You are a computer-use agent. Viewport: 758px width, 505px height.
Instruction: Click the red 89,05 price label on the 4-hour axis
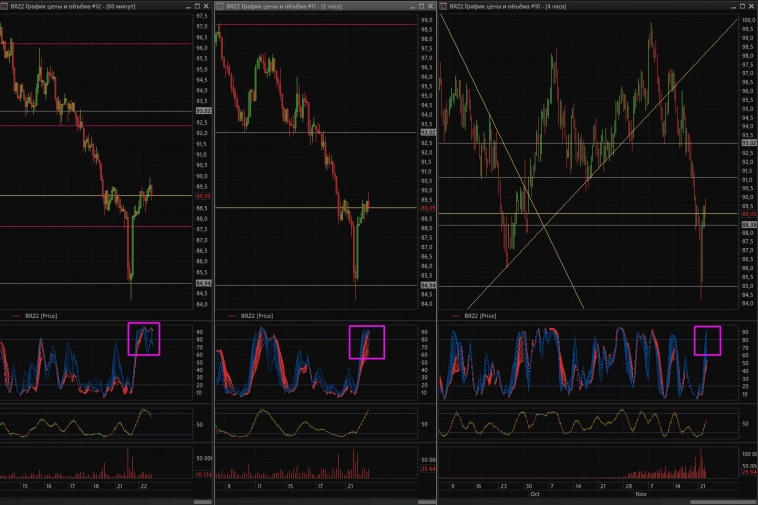tap(748, 213)
